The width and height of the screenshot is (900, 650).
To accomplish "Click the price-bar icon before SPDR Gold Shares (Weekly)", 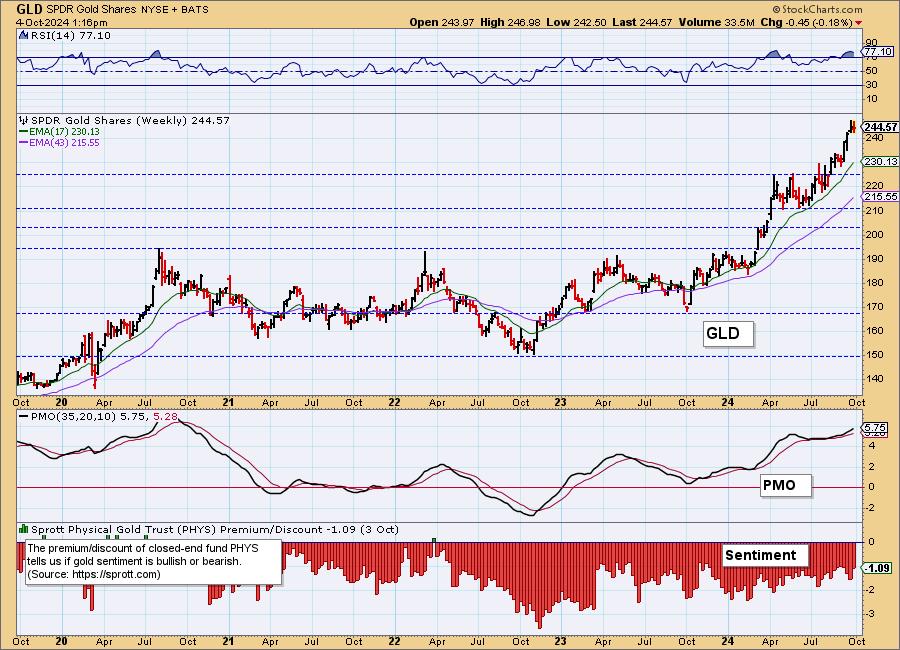I will click(x=24, y=121).
